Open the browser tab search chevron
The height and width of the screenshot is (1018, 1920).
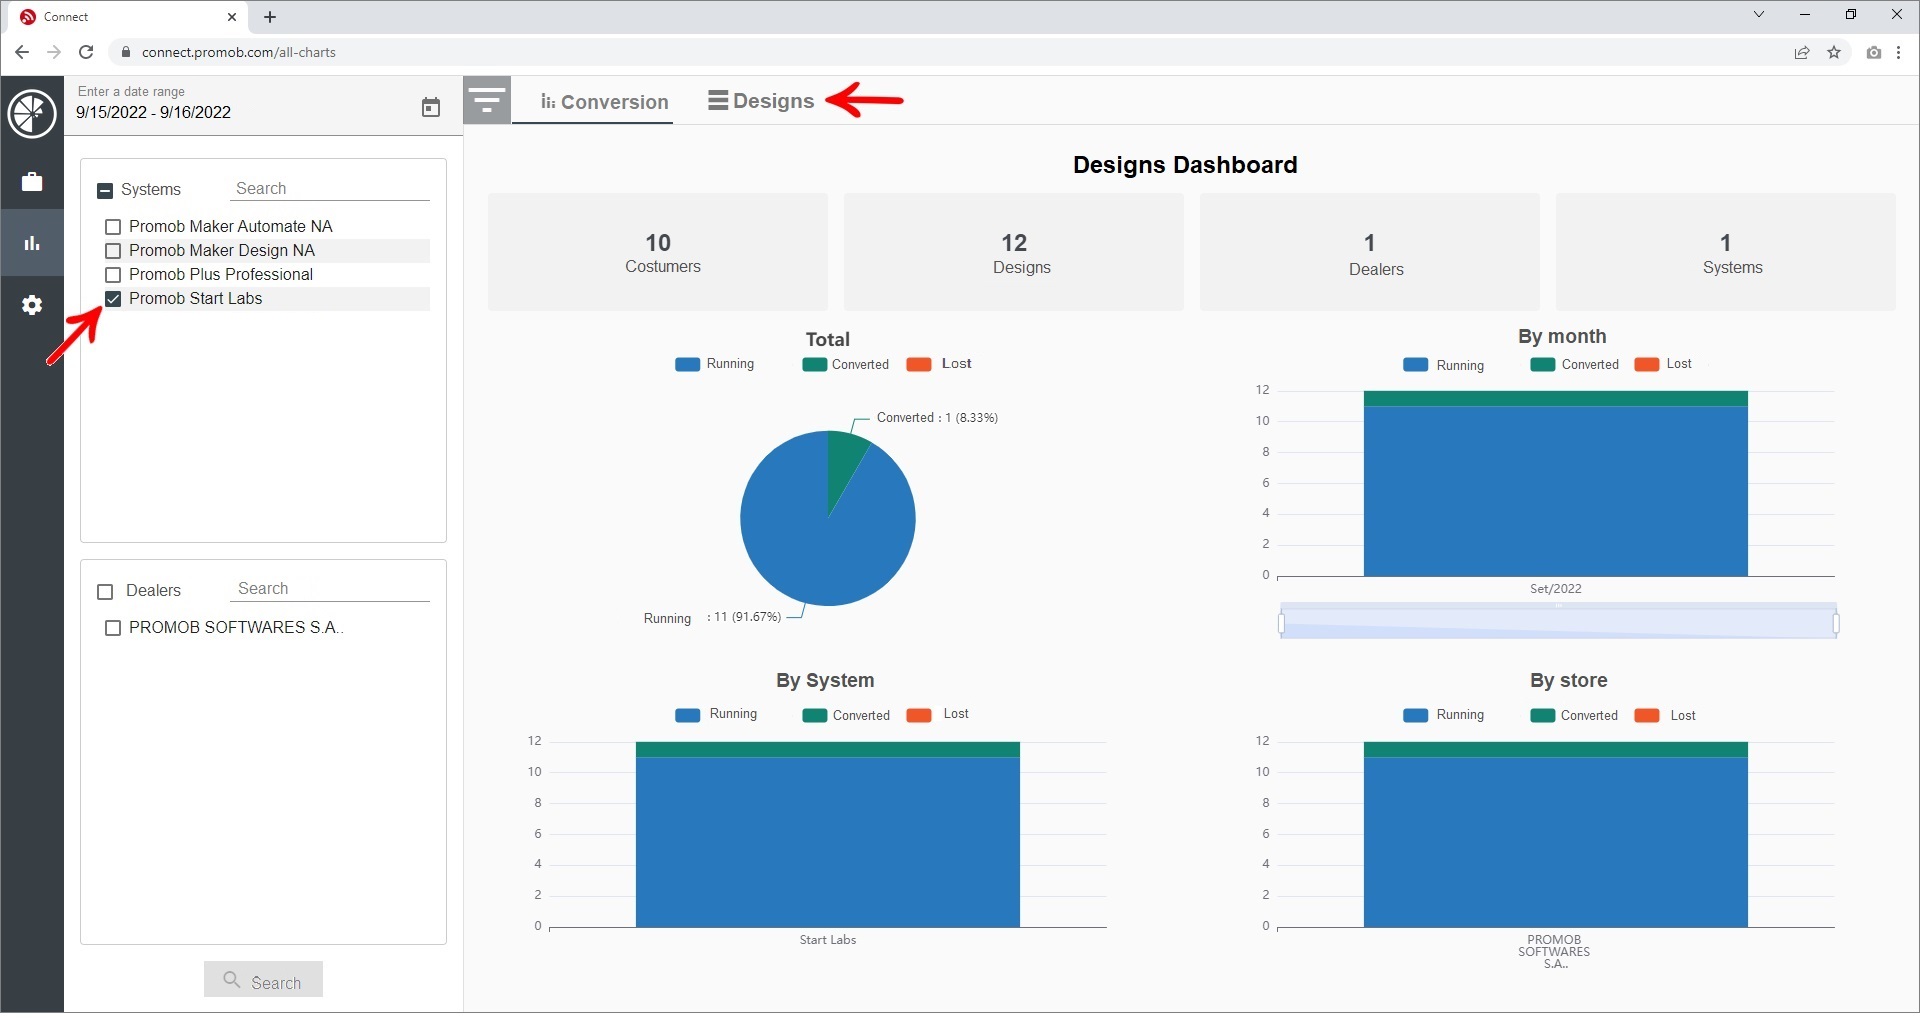coord(1759,15)
